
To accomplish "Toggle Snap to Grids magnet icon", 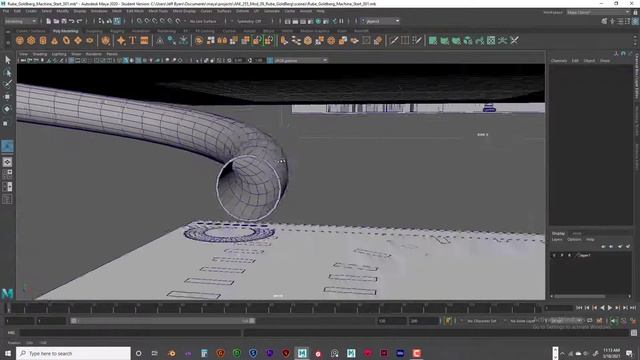I will click(139, 21).
